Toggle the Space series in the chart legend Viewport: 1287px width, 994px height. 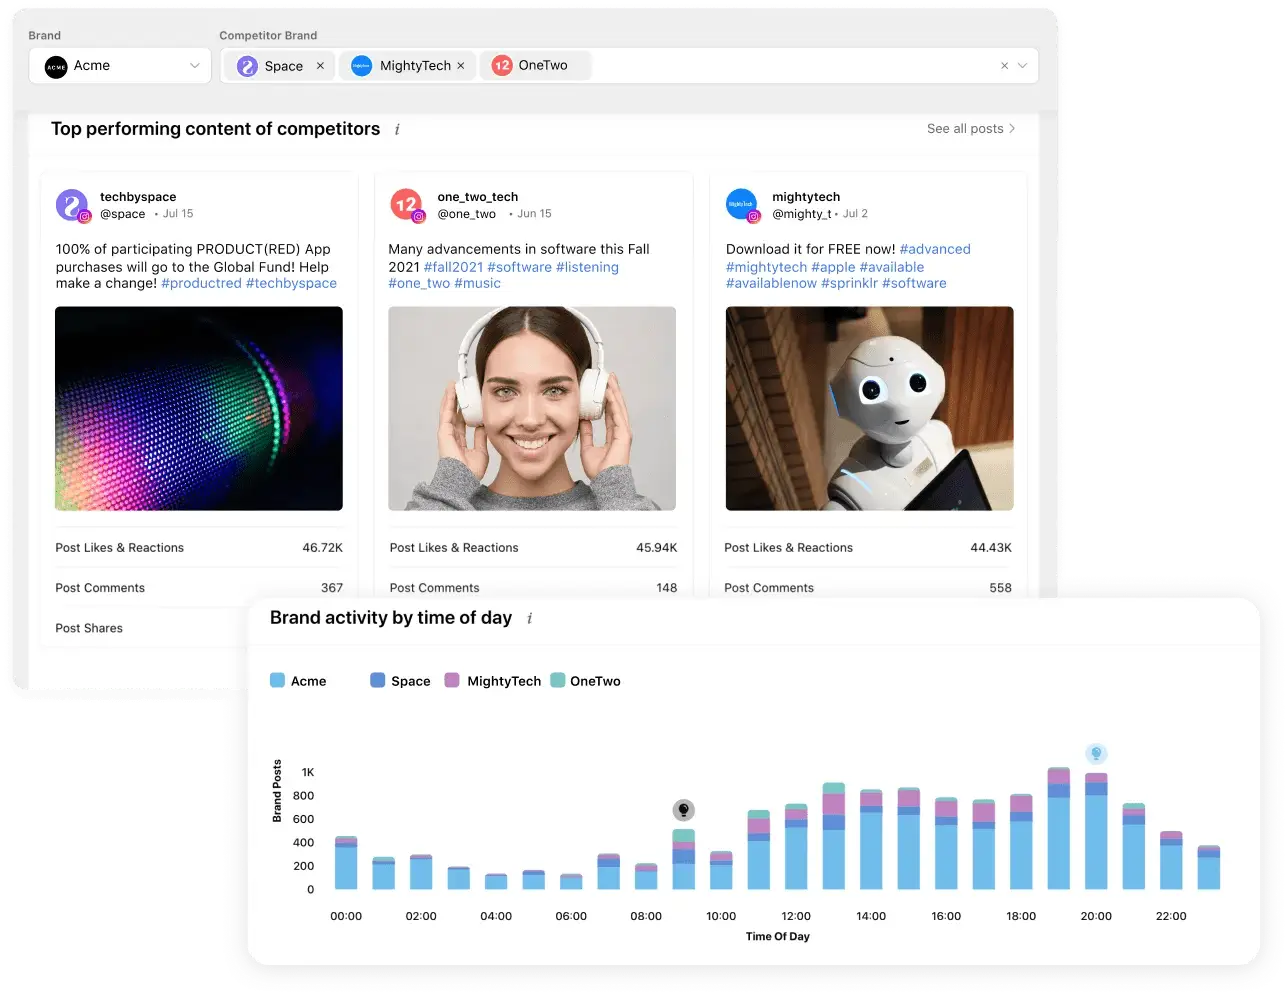pyautogui.click(x=398, y=681)
